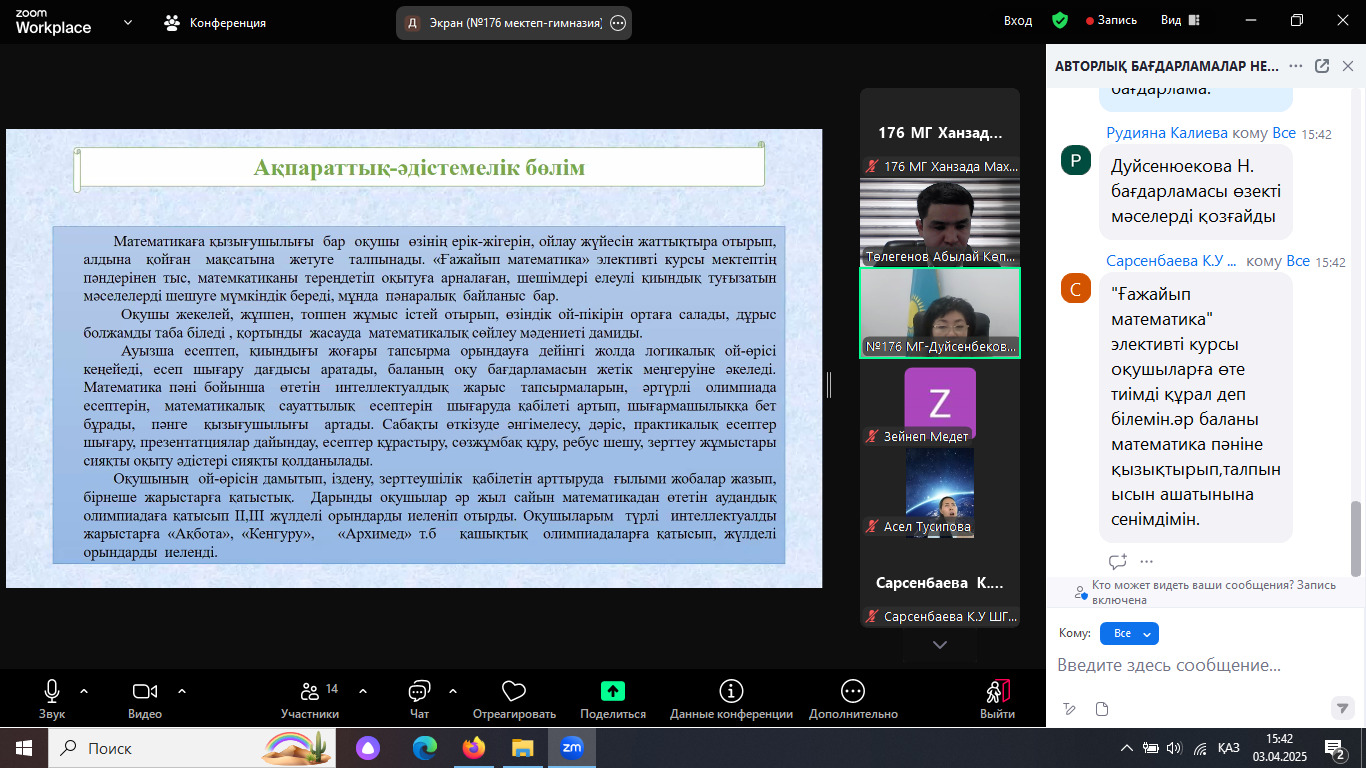The height and width of the screenshot is (768, 1366).
Task: Toggle the microphone (Звук) button
Action: (52, 692)
